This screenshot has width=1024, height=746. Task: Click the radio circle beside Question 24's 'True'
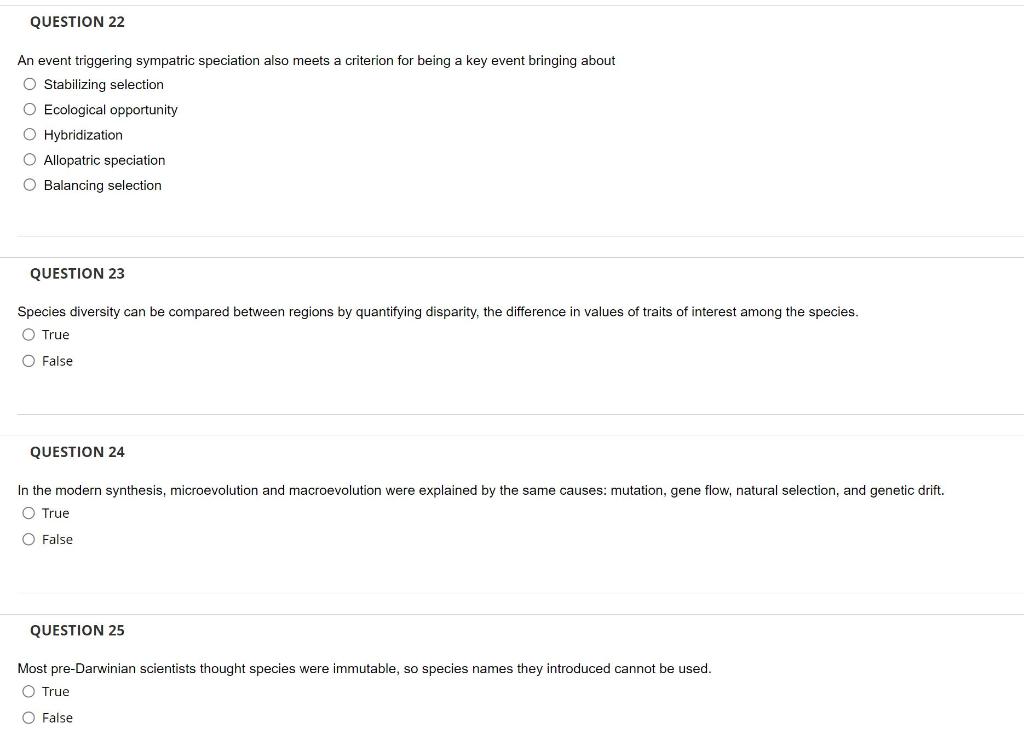point(29,513)
